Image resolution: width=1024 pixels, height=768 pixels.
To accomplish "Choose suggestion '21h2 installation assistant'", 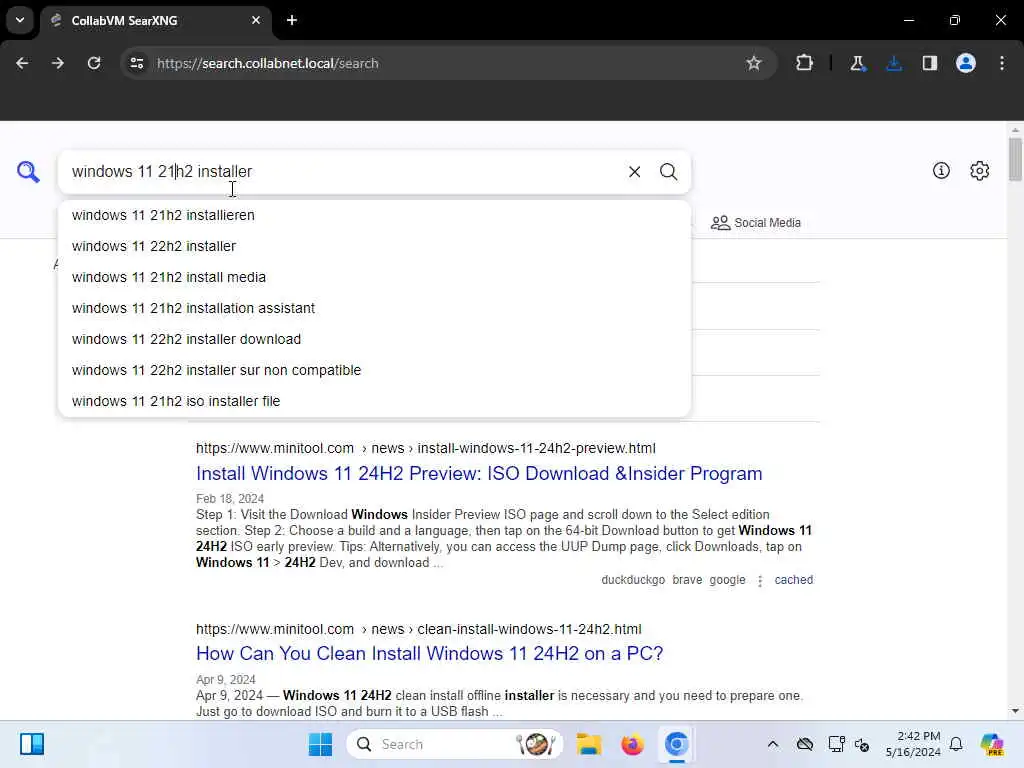I will (374, 308).
